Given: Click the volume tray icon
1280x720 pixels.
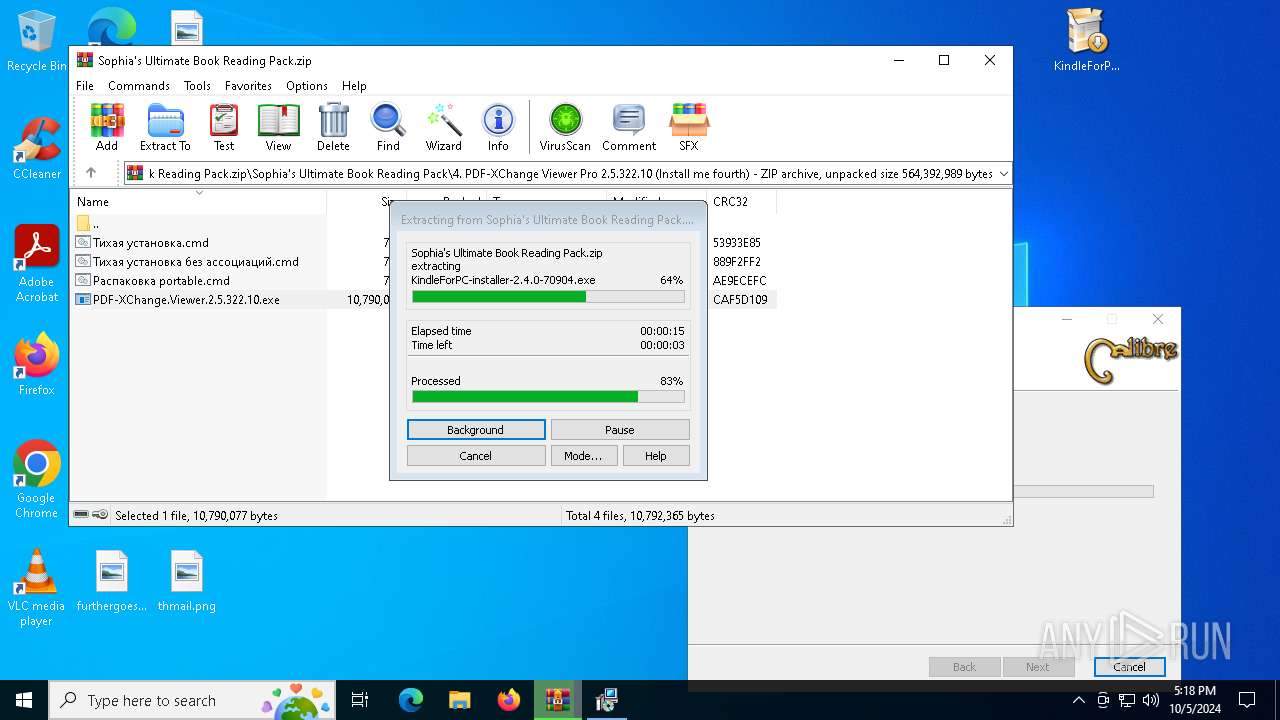Looking at the screenshot, I should pyautogui.click(x=1151, y=700).
